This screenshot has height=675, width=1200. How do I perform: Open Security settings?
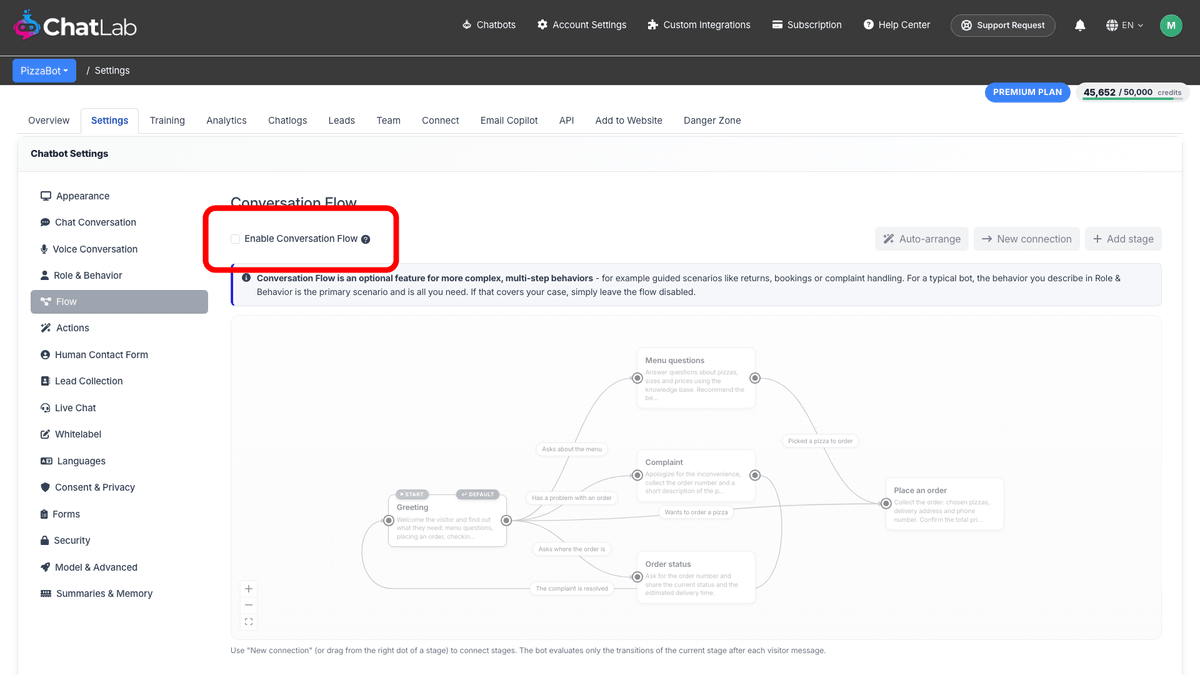pyautogui.click(x=119, y=540)
